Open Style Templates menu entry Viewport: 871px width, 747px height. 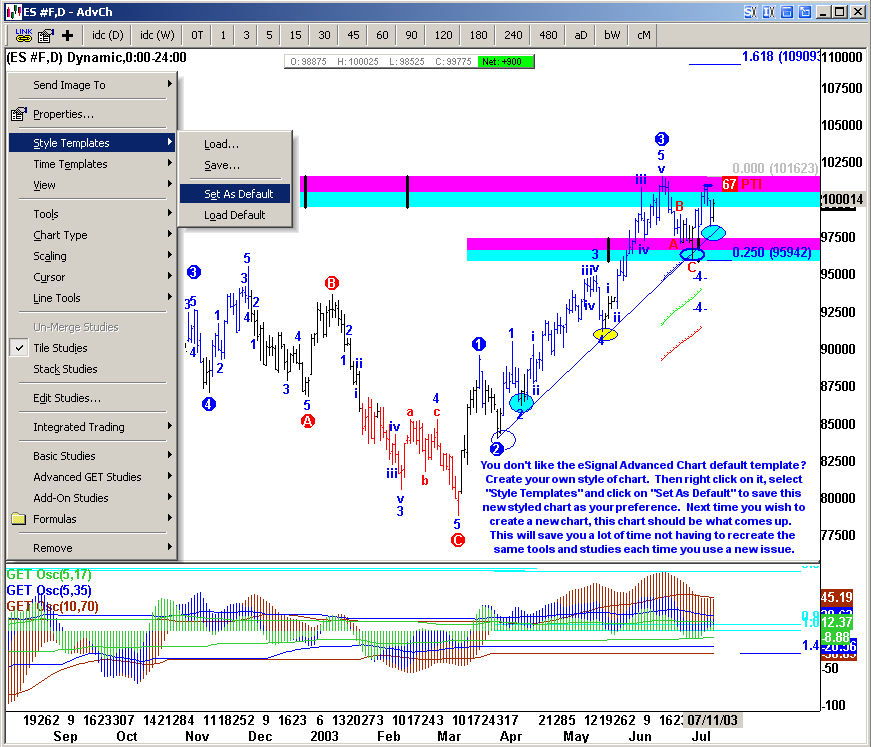click(x=92, y=143)
